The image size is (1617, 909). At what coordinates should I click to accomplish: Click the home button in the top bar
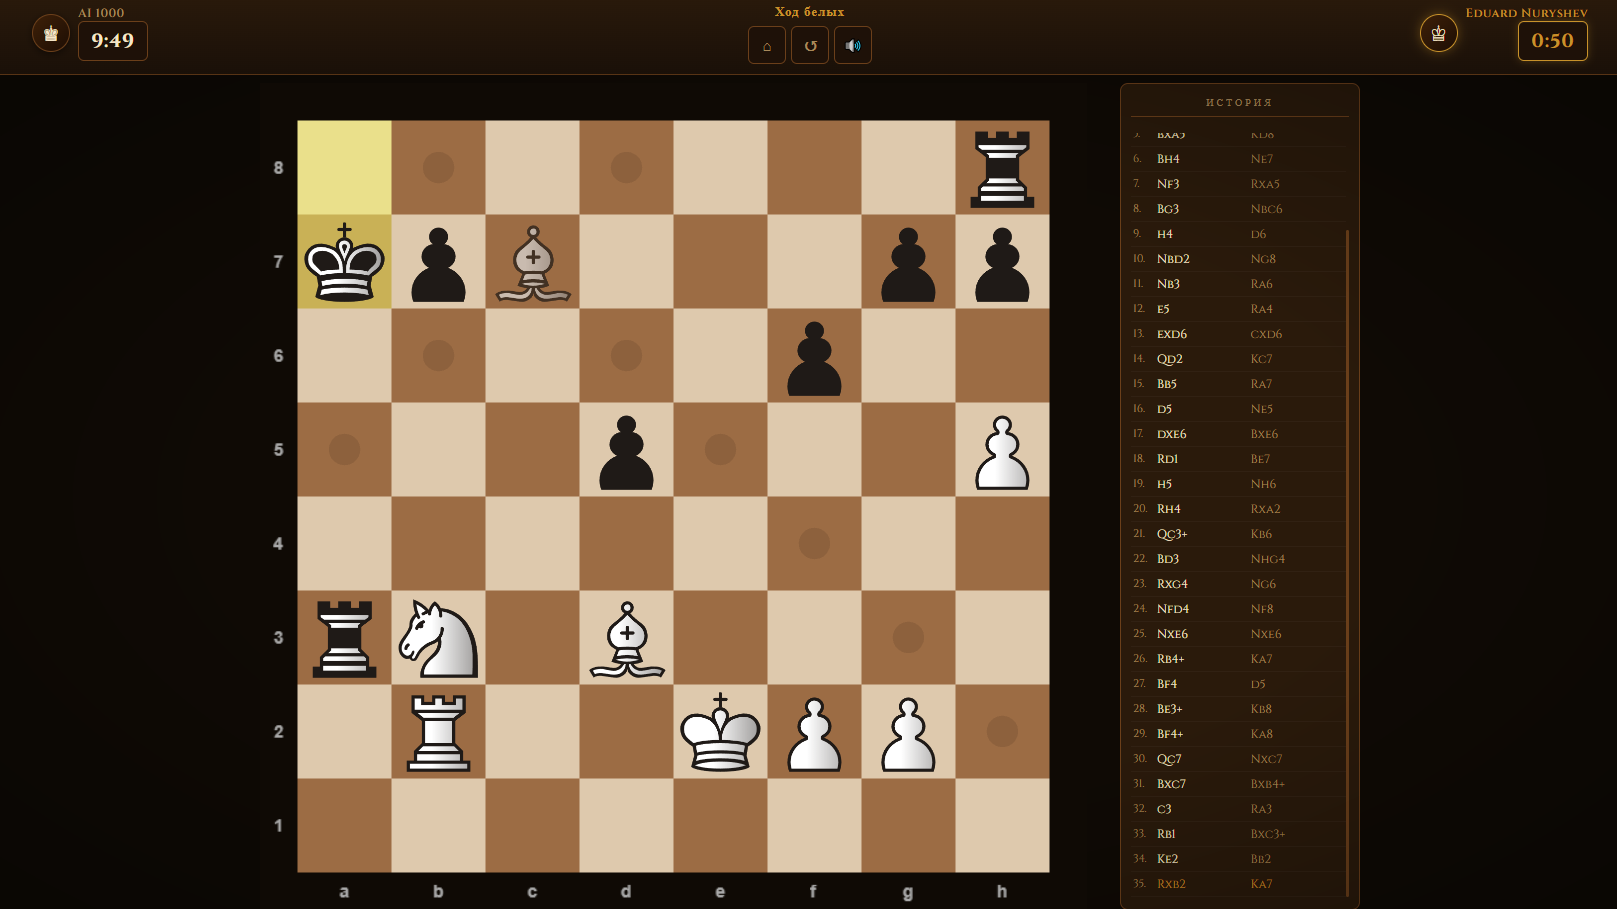[x=767, y=45]
